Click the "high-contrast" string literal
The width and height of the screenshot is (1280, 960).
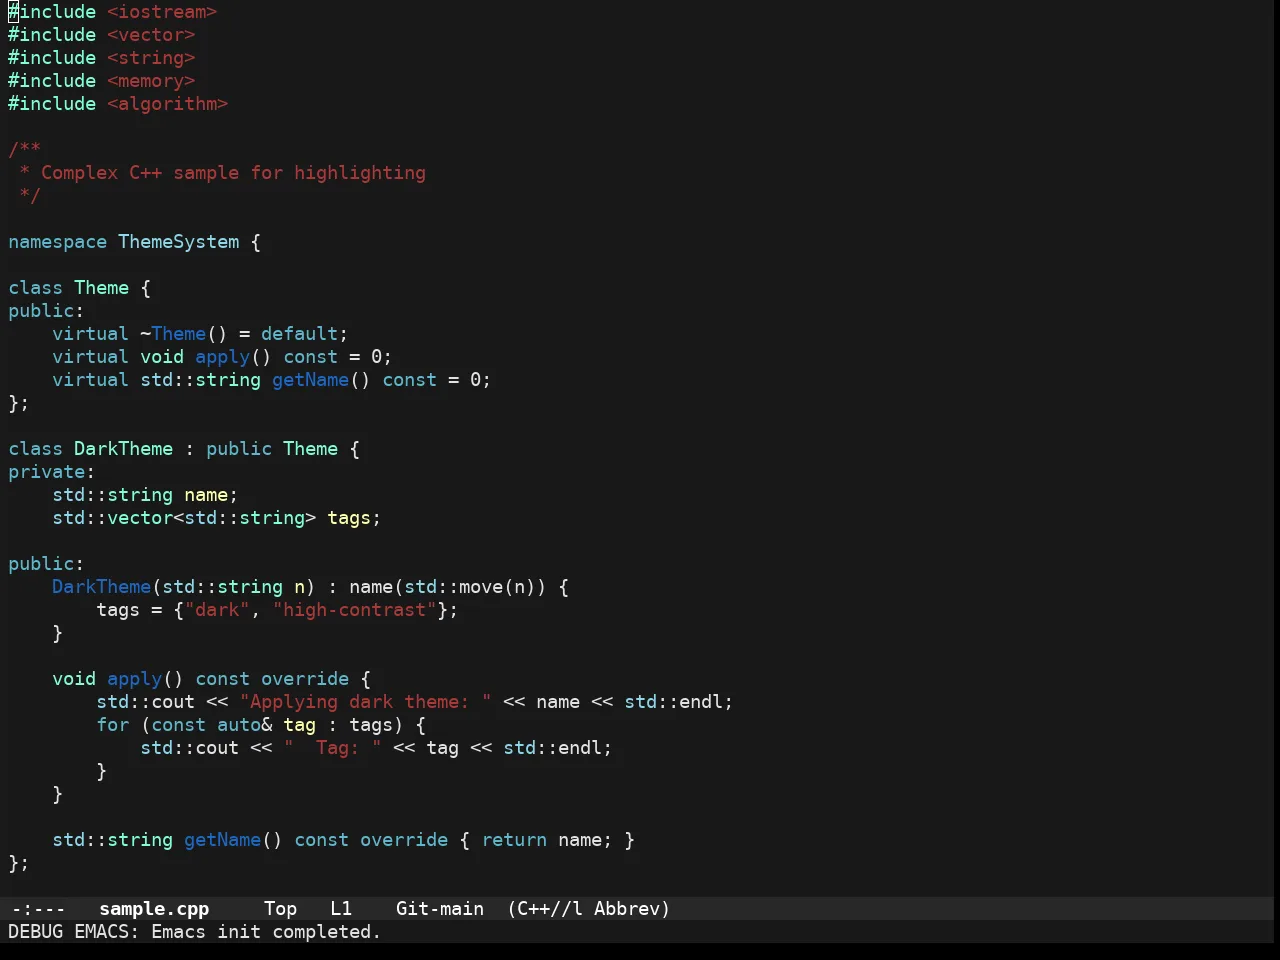(x=355, y=610)
